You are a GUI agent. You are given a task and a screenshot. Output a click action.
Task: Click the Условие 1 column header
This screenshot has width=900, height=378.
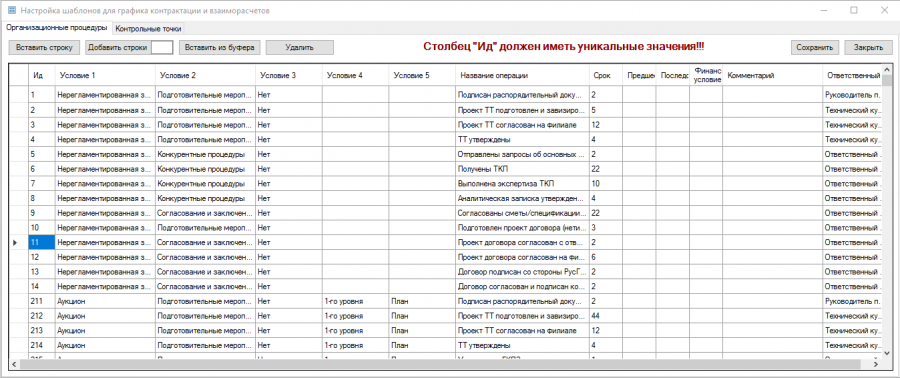[x=104, y=75]
